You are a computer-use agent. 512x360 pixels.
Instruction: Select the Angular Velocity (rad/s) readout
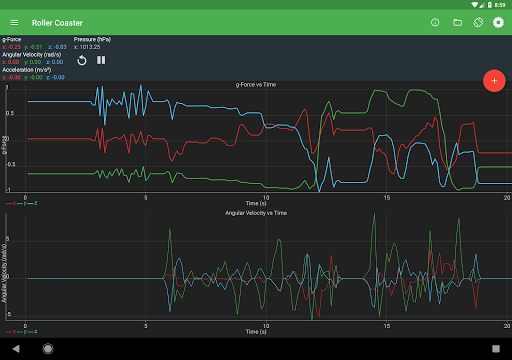pyautogui.click(x=32, y=54)
